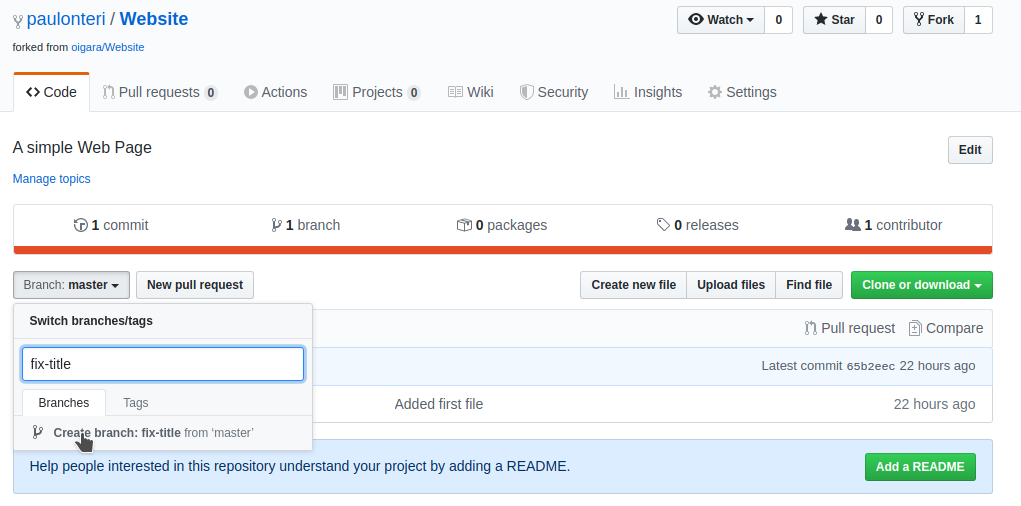Click the Add a README button
1021x506 pixels.
(x=919, y=467)
